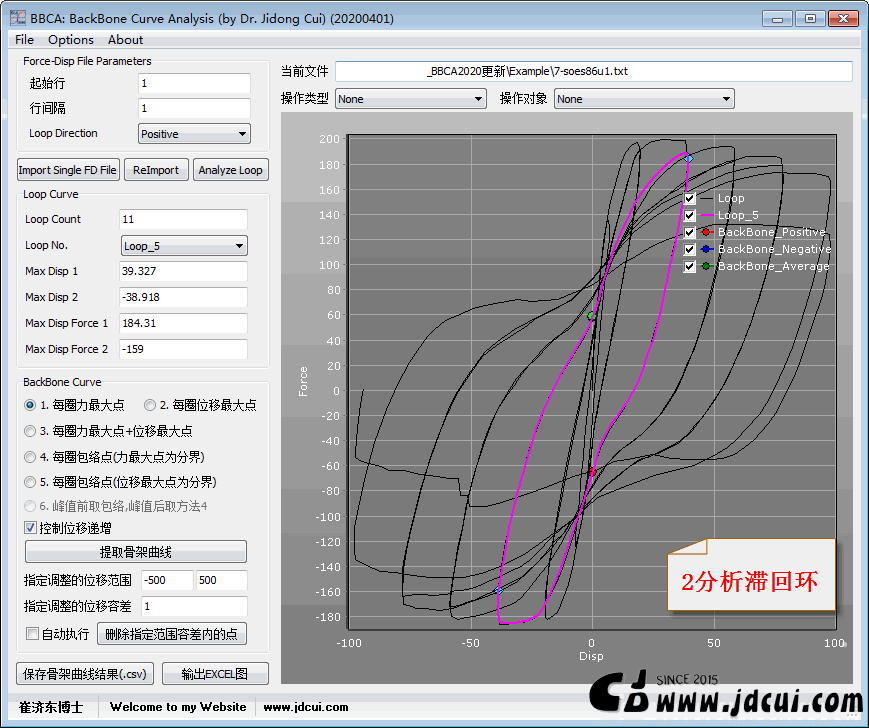This screenshot has width=869, height=728.
Task: Click the Force axis label
Action: (303, 381)
